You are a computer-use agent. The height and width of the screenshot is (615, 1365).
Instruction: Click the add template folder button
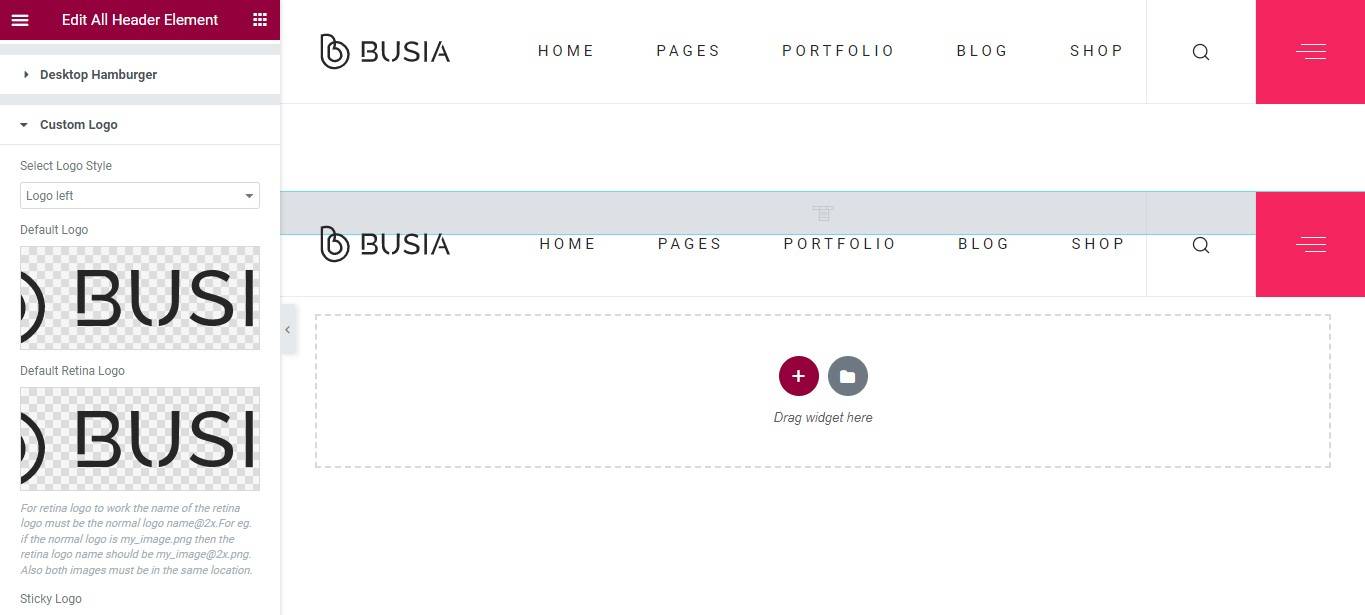pos(847,376)
